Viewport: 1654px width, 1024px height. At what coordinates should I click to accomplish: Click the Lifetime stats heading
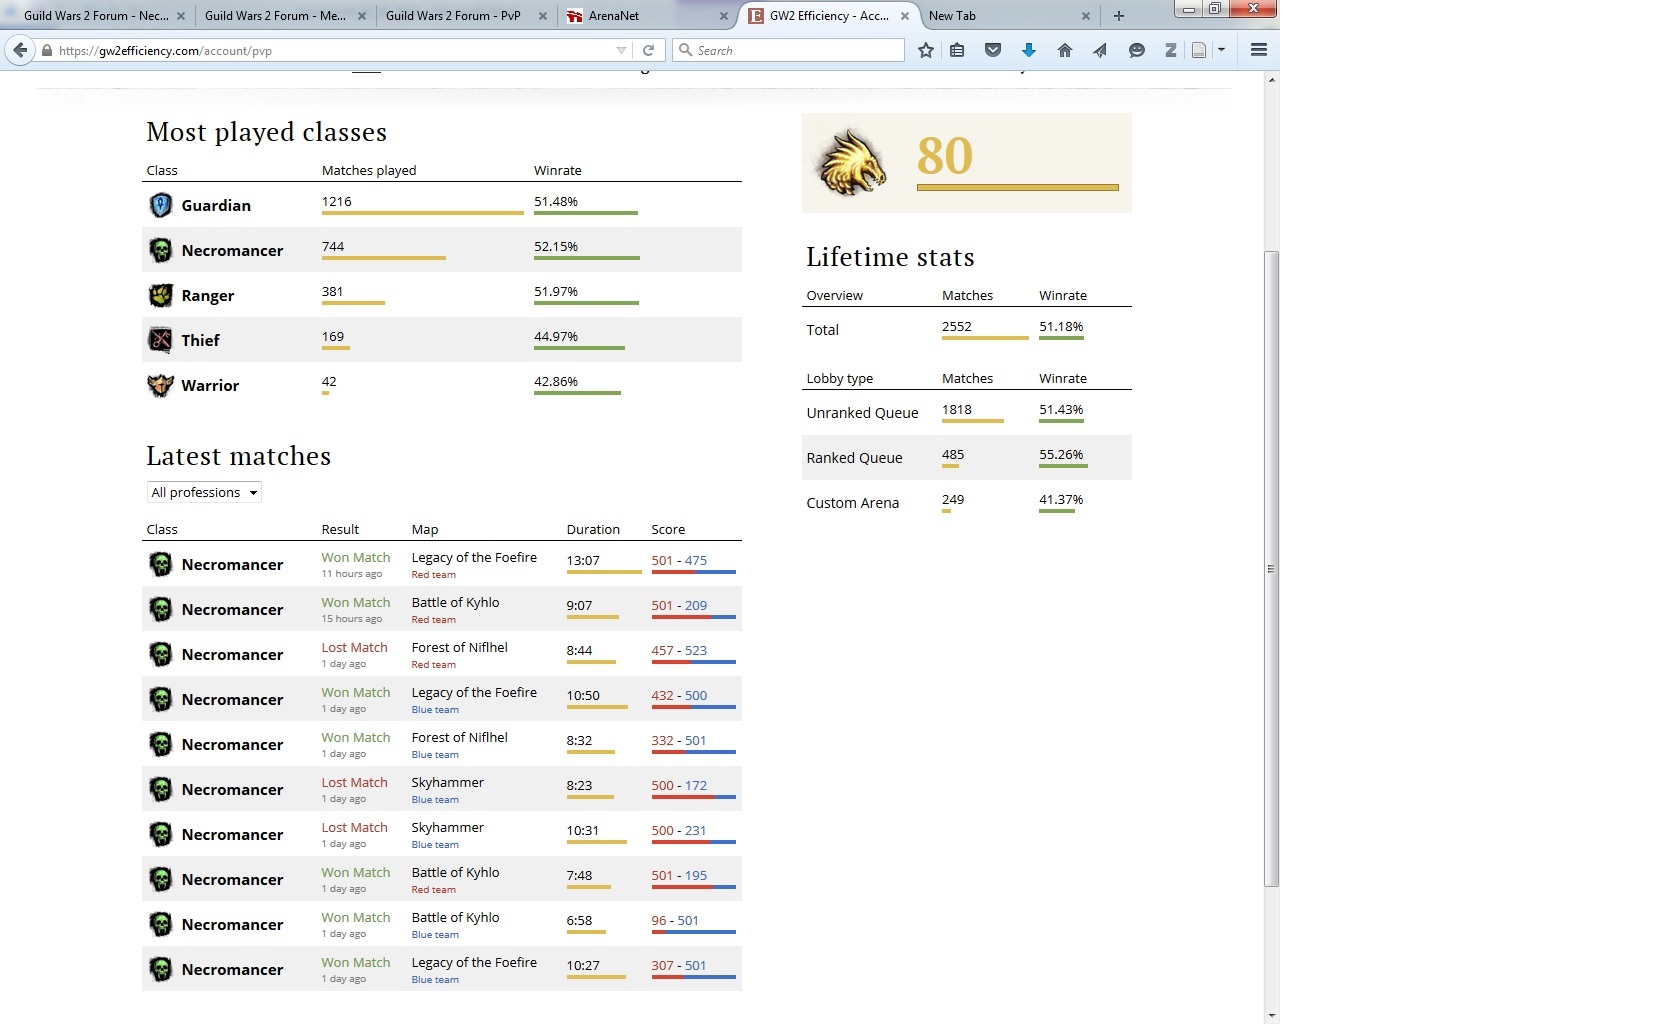[890, 257]
